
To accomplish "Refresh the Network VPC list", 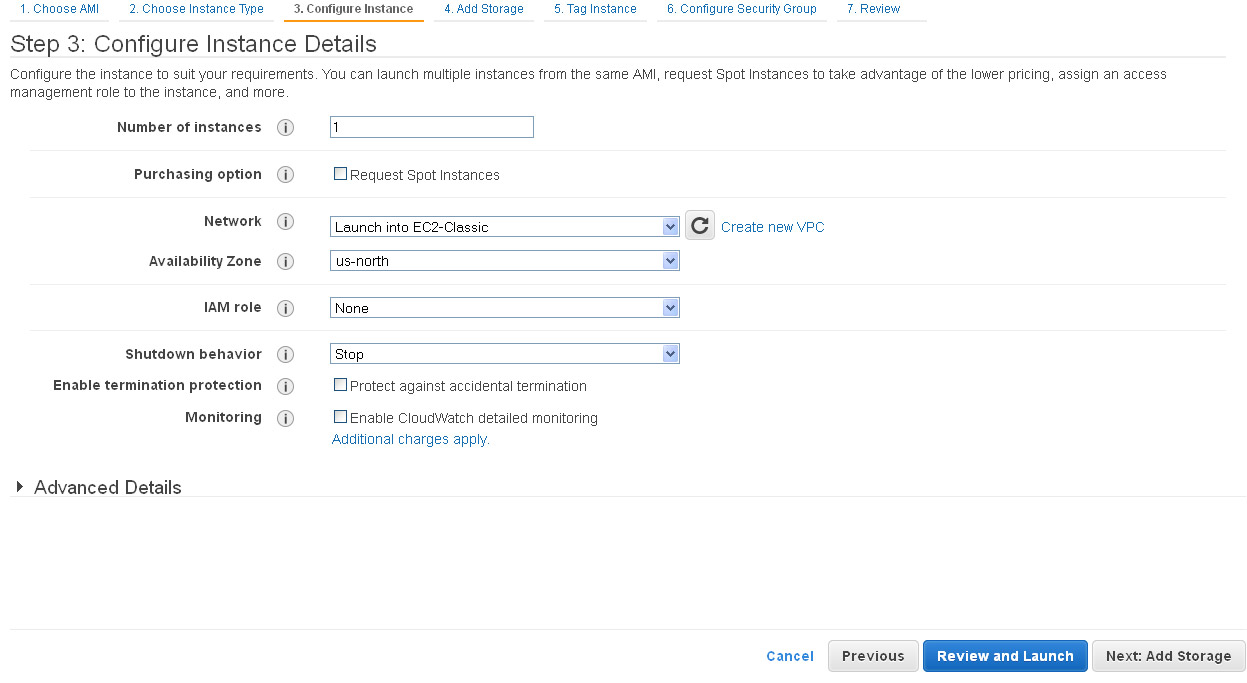I will 700,225.
